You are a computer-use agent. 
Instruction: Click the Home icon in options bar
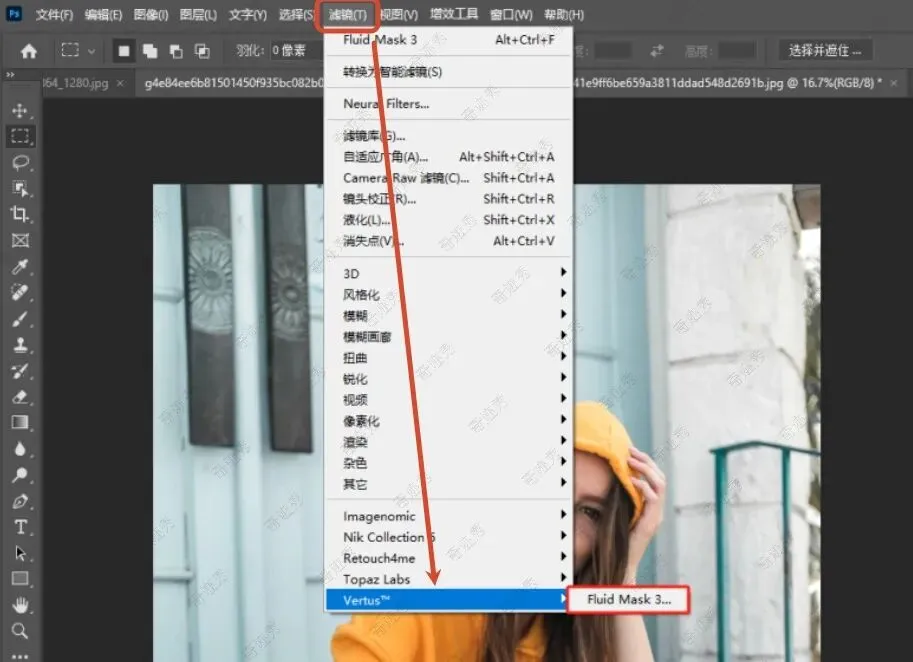[29, 51]
